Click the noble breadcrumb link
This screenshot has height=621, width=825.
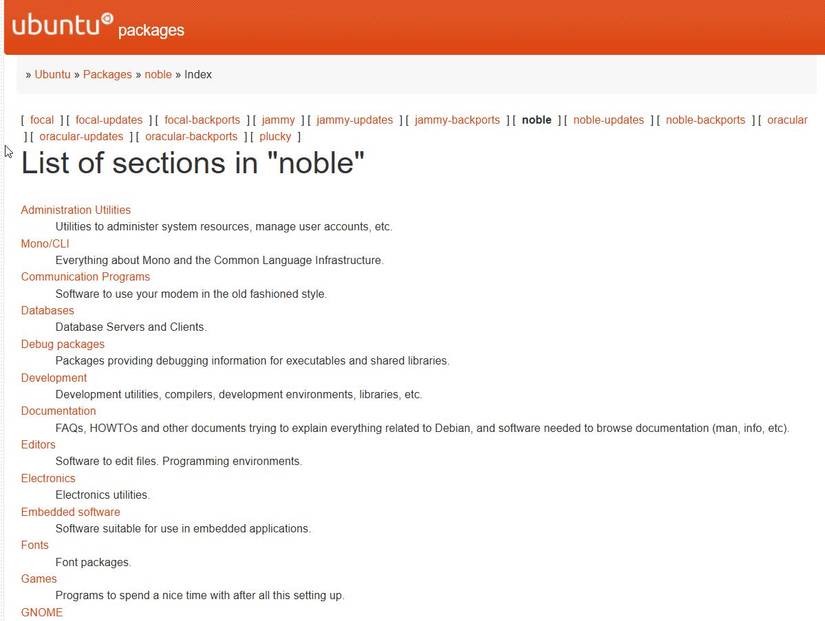158,75
